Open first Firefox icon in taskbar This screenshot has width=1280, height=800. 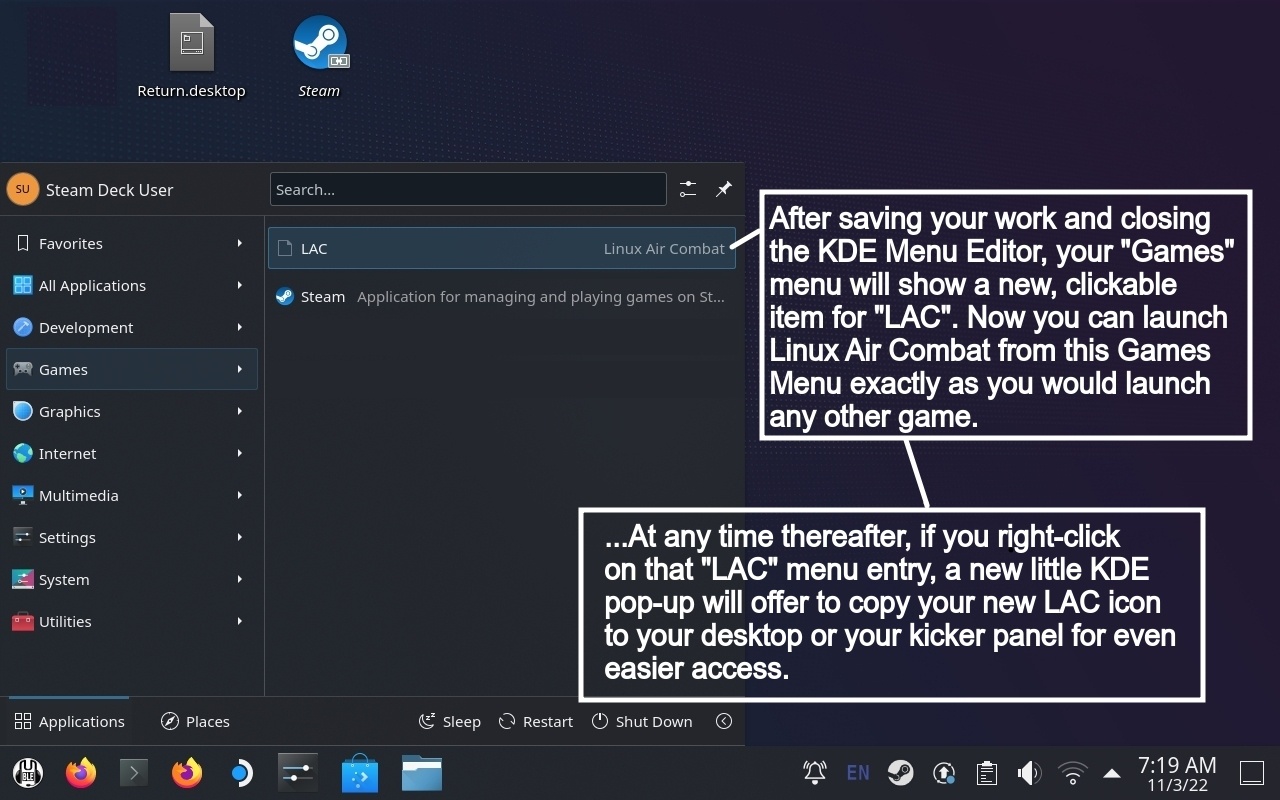point(81,773)
